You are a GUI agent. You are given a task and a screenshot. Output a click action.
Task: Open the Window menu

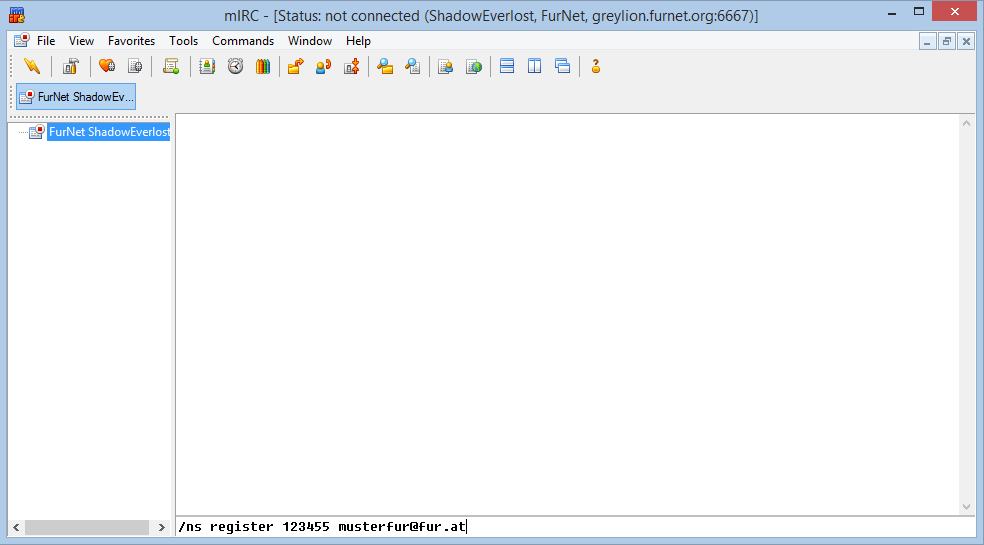coord(309,41)
